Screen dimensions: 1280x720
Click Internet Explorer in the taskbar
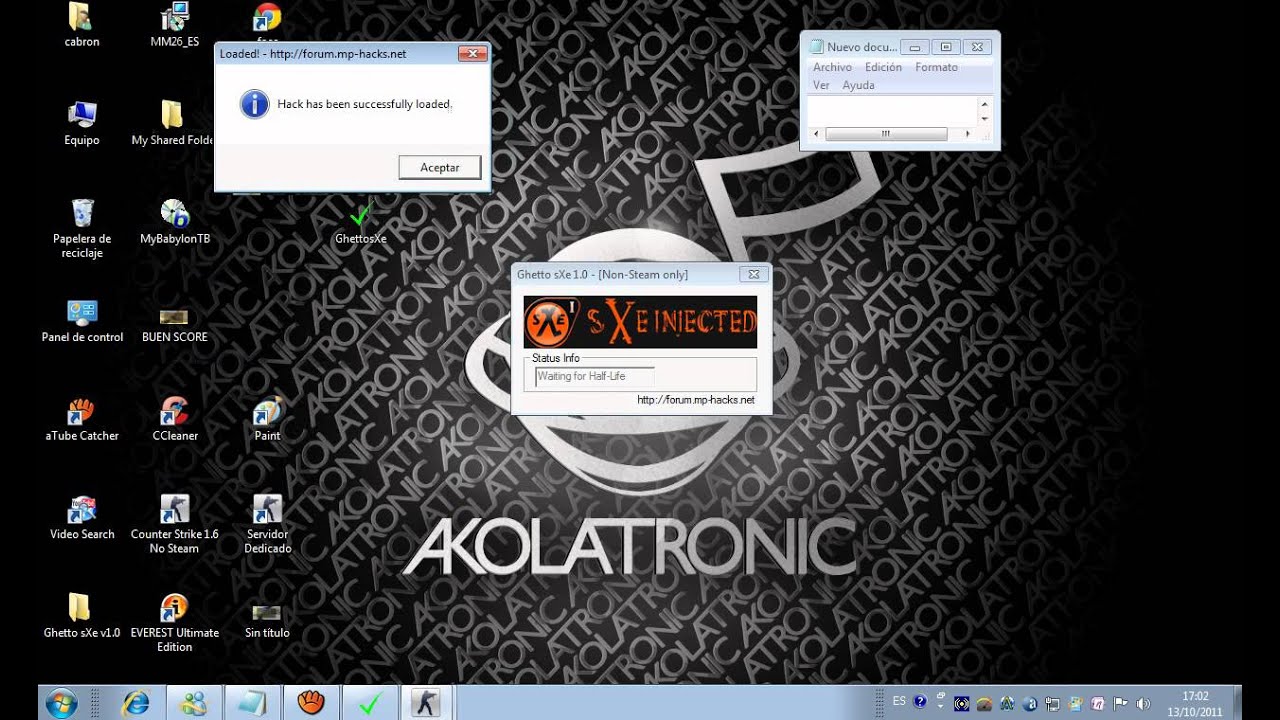coord(135,703)
